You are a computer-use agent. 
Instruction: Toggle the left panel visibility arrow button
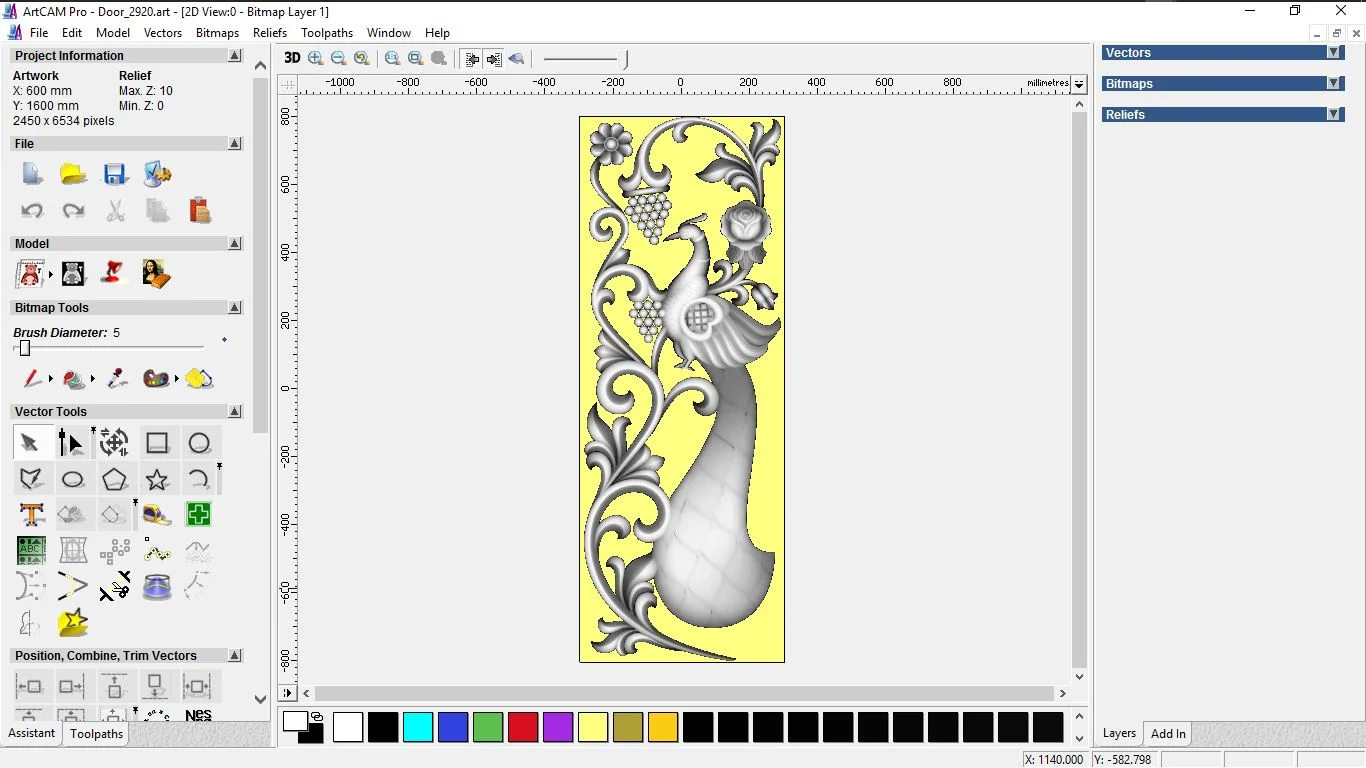pos(471,59)
